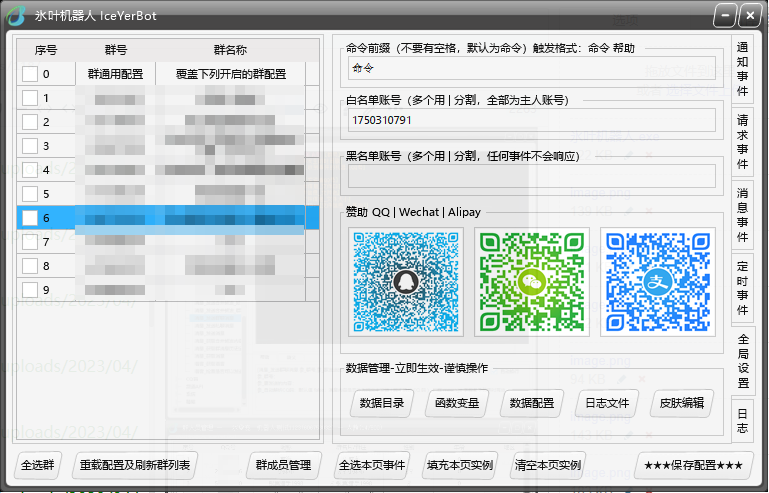Image resolution: width=769 pixels, height=493 pixels.
Task: Click the IceYerBot app logo icon
Action: click(x=15, y=16)
